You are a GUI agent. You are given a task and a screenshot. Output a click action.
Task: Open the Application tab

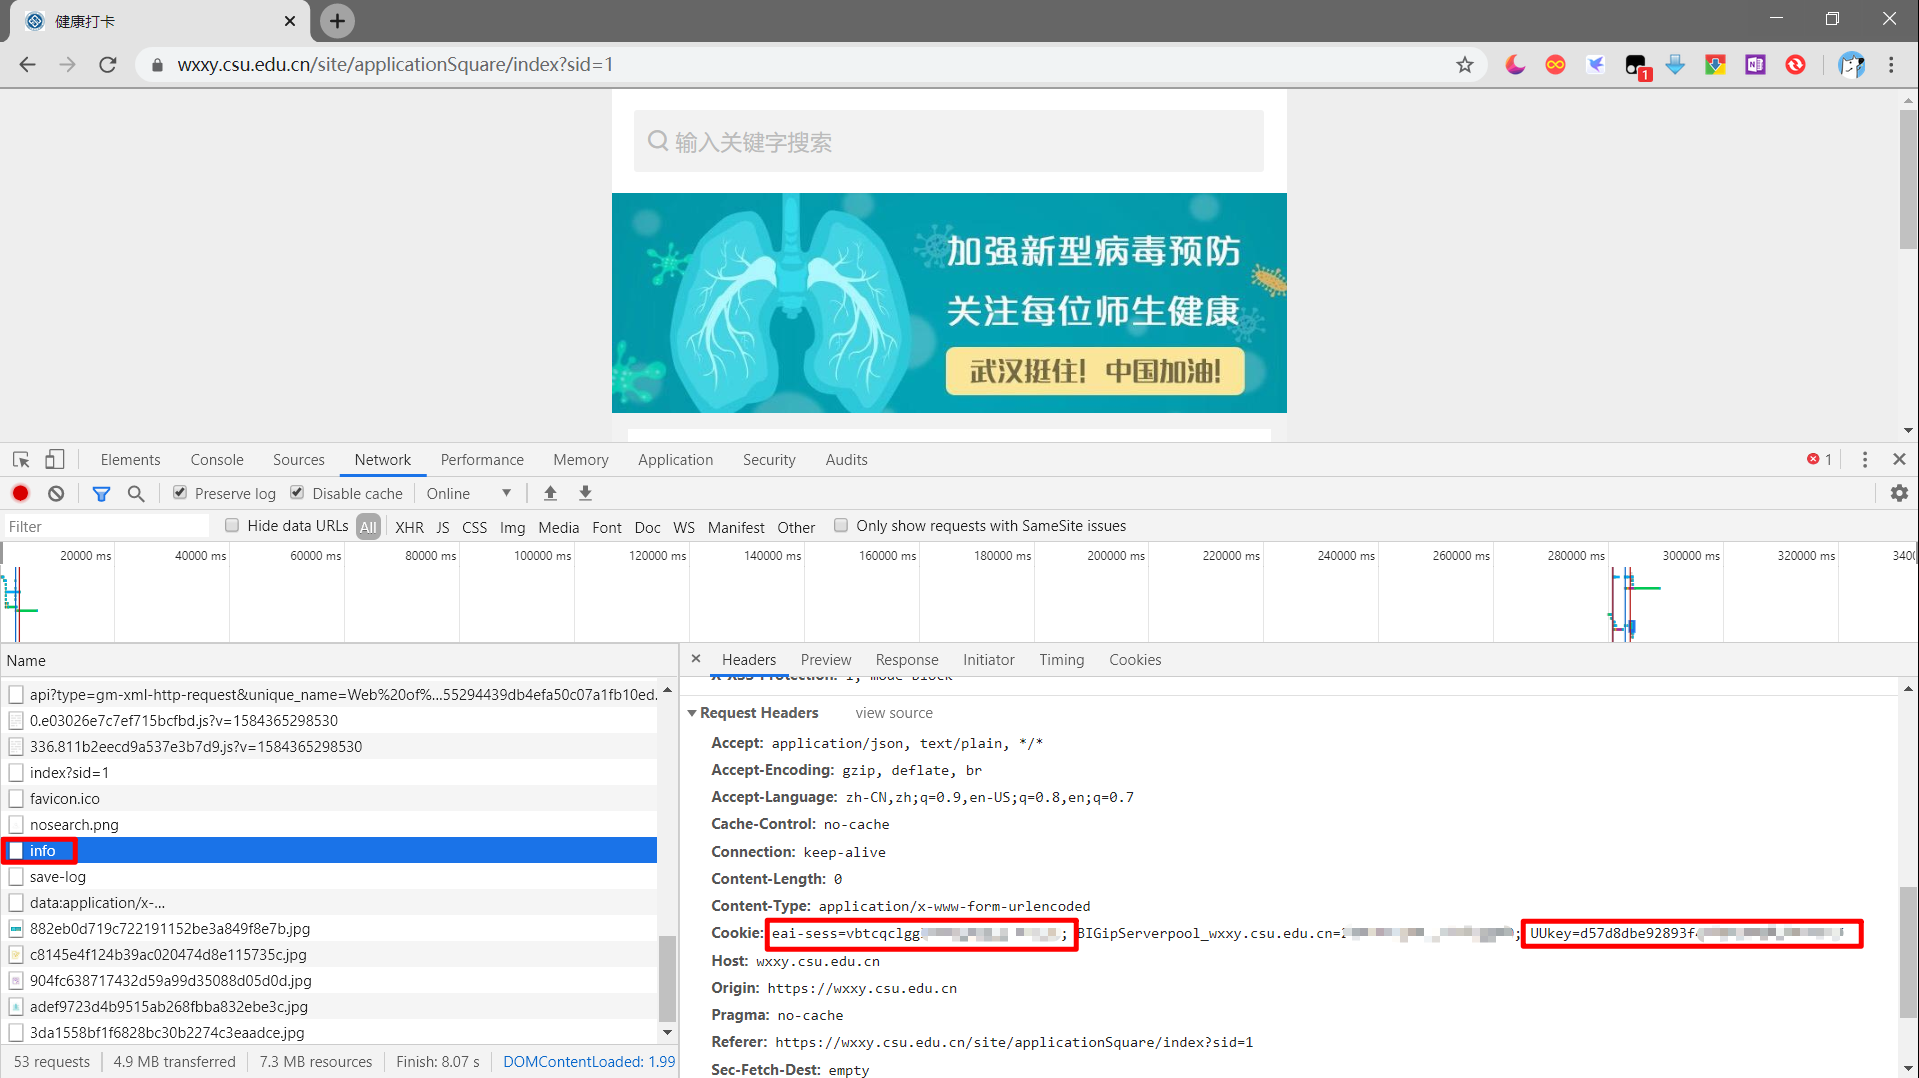click(676, 460)
